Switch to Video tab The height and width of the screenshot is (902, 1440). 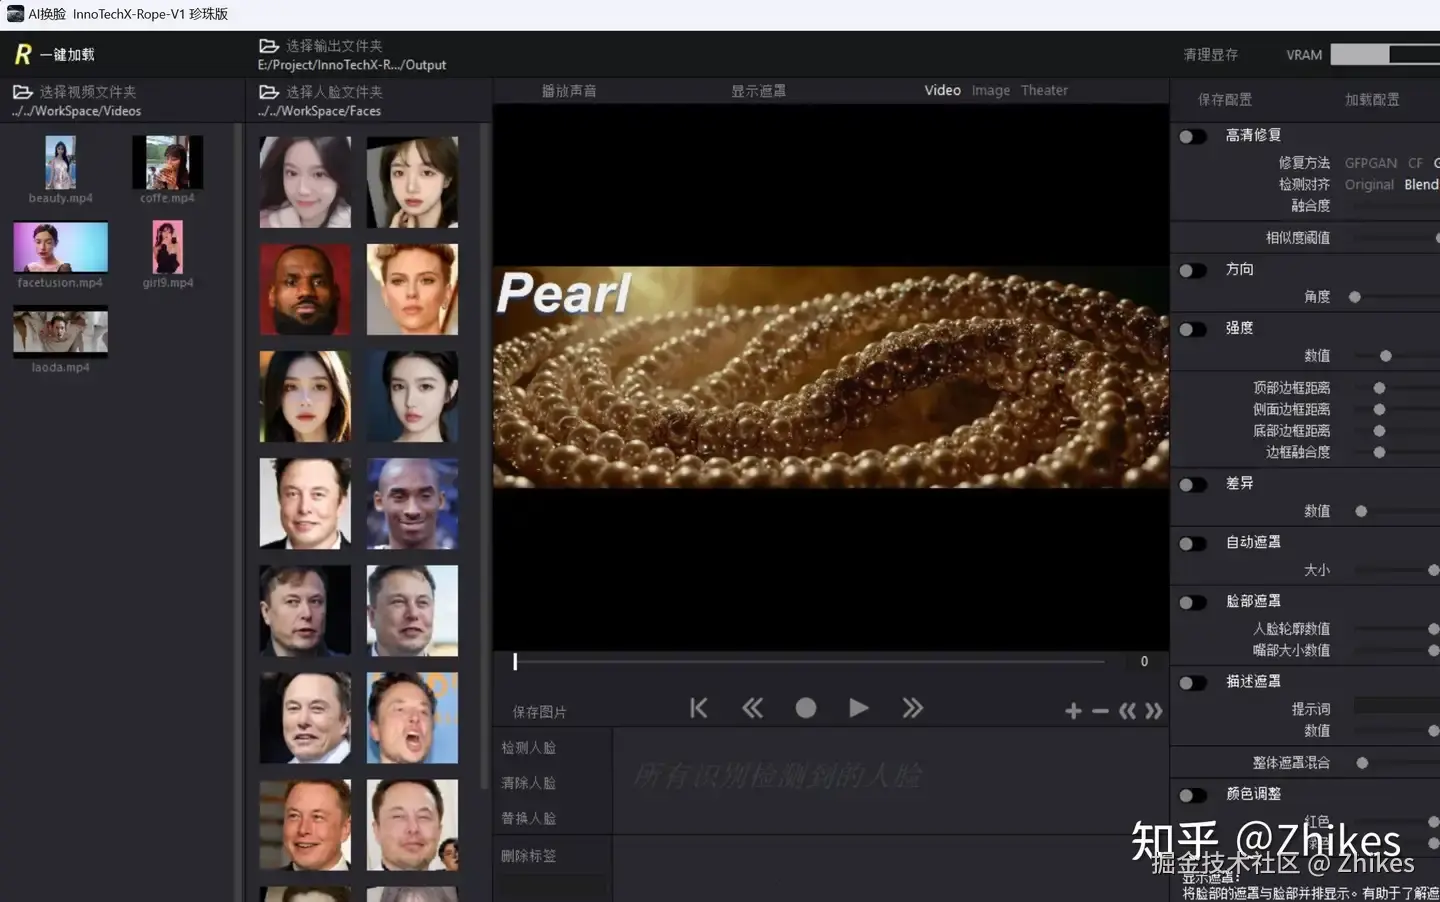tap(942, 90)
